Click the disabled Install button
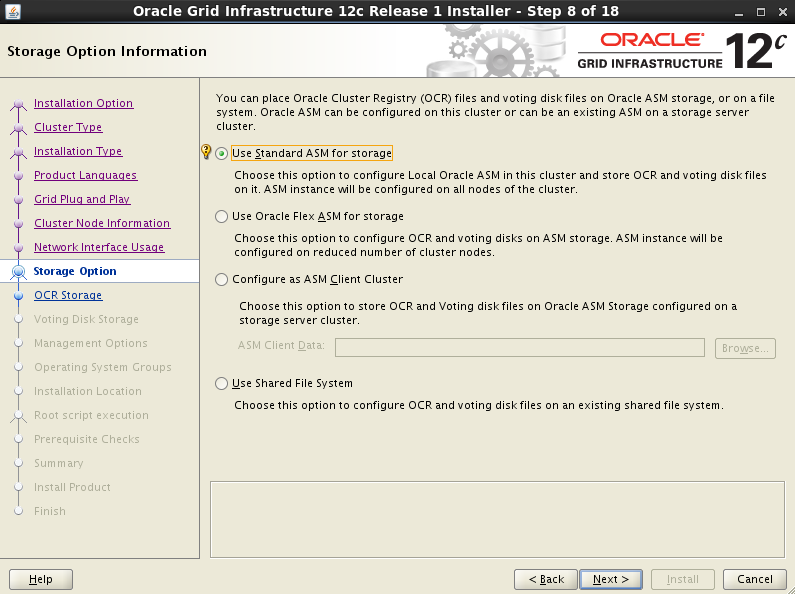The width and height of the screenshot is (795, 594). [682, 579]
